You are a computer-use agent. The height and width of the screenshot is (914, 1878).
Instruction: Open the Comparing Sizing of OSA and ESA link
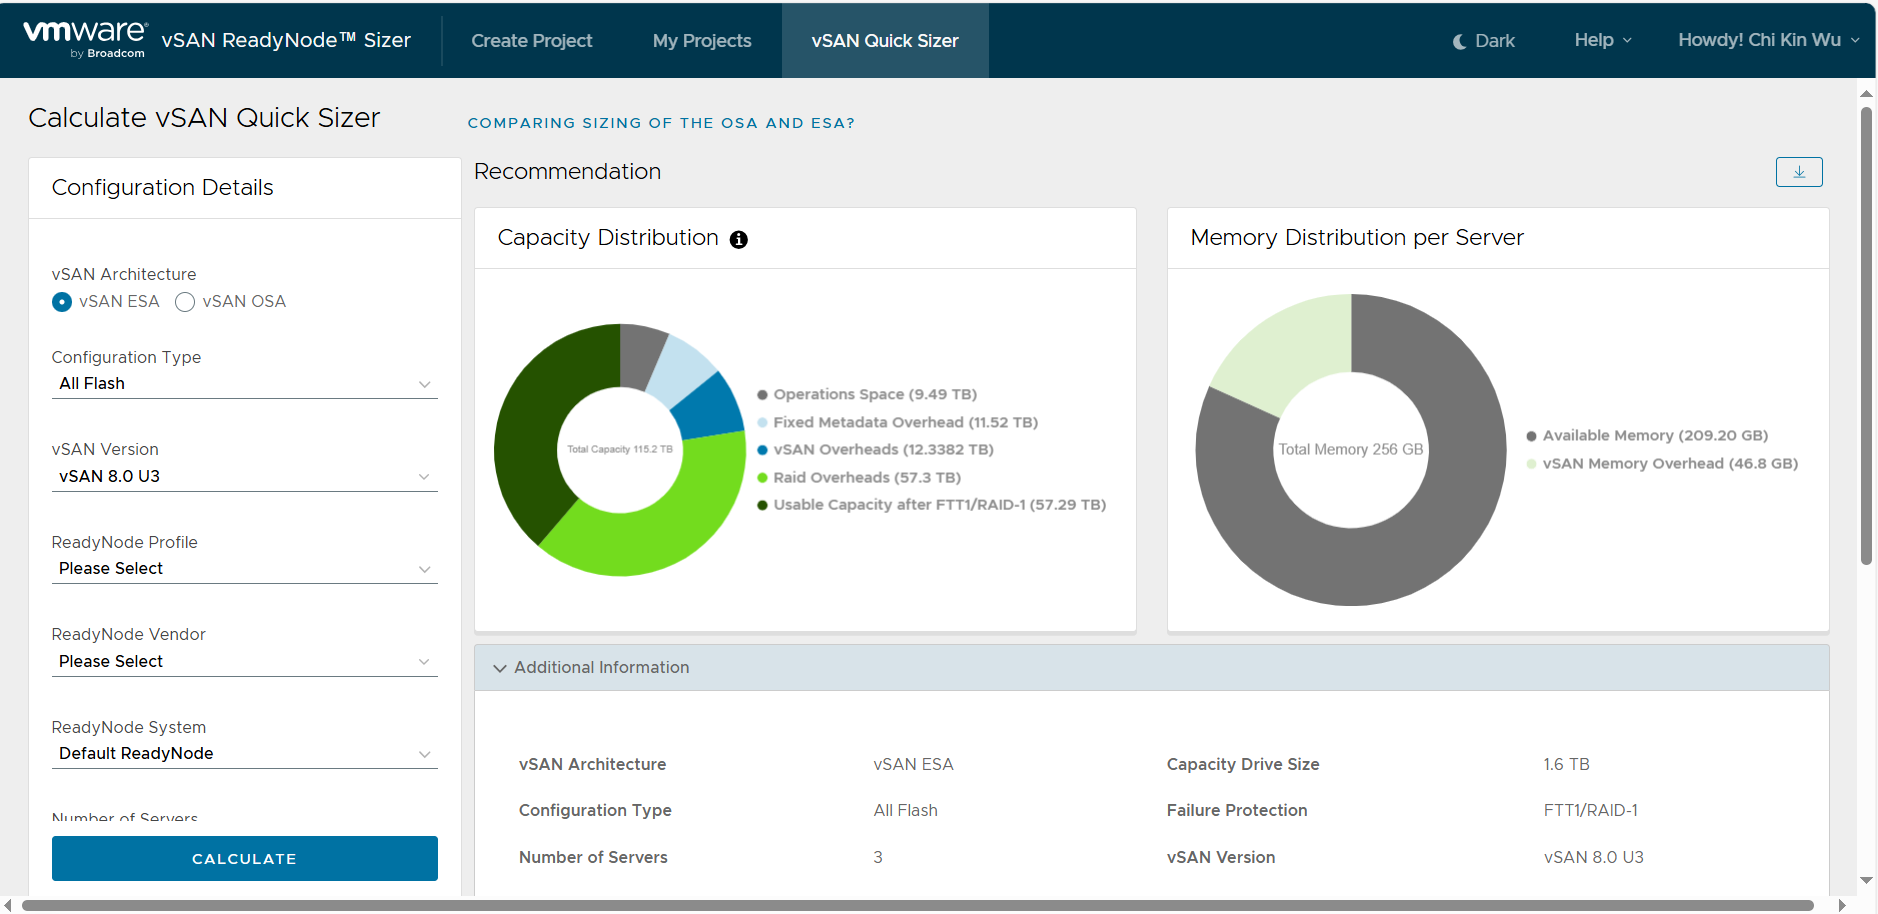pos(661,123)
